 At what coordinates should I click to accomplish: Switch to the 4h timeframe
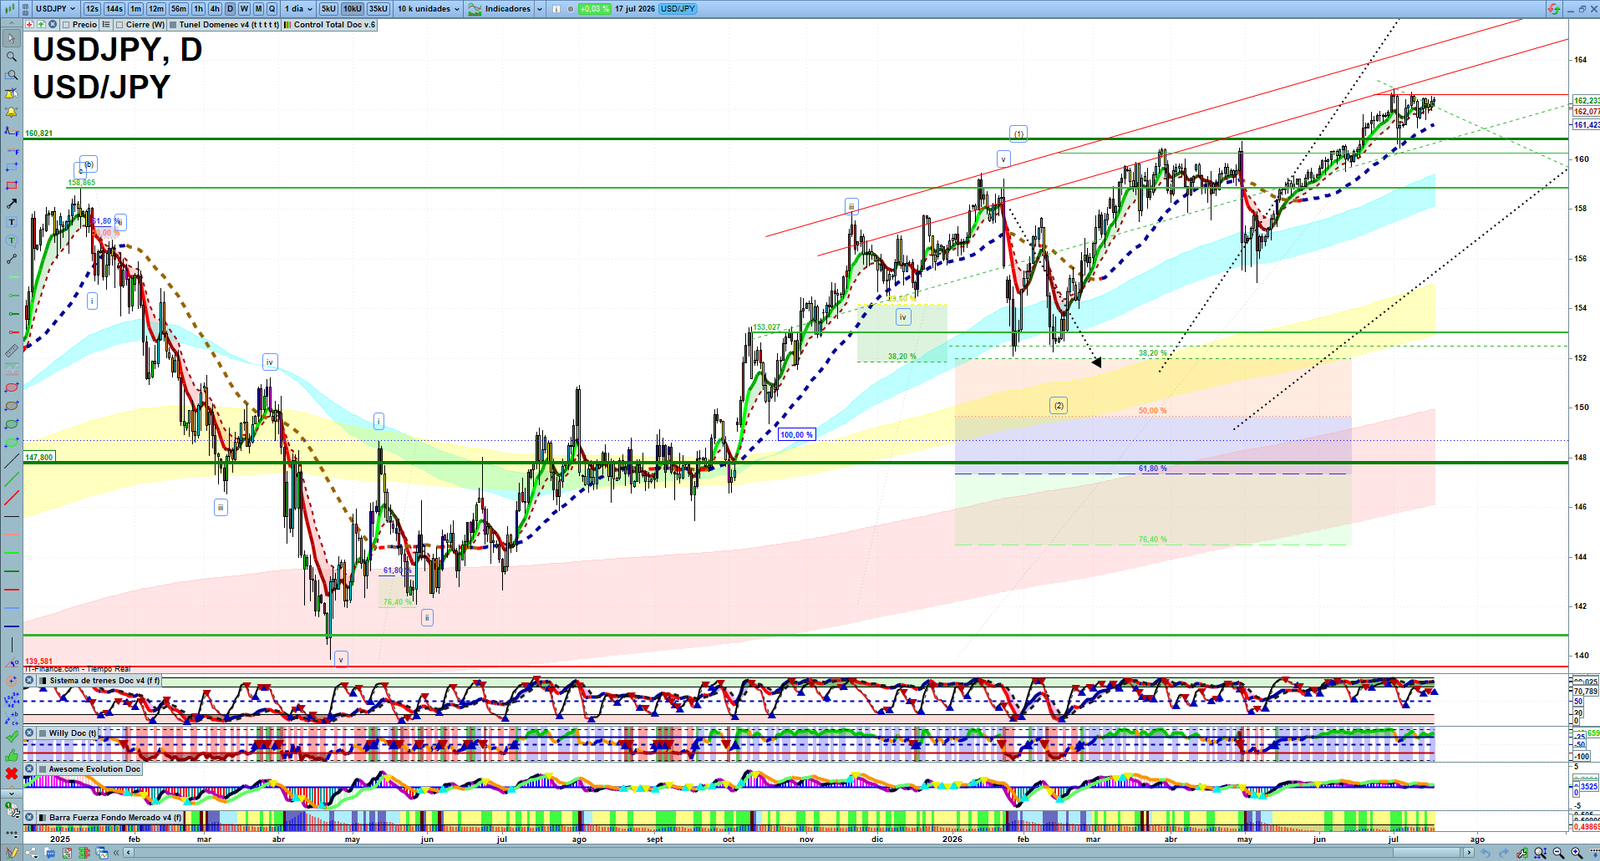pos(214,9)
